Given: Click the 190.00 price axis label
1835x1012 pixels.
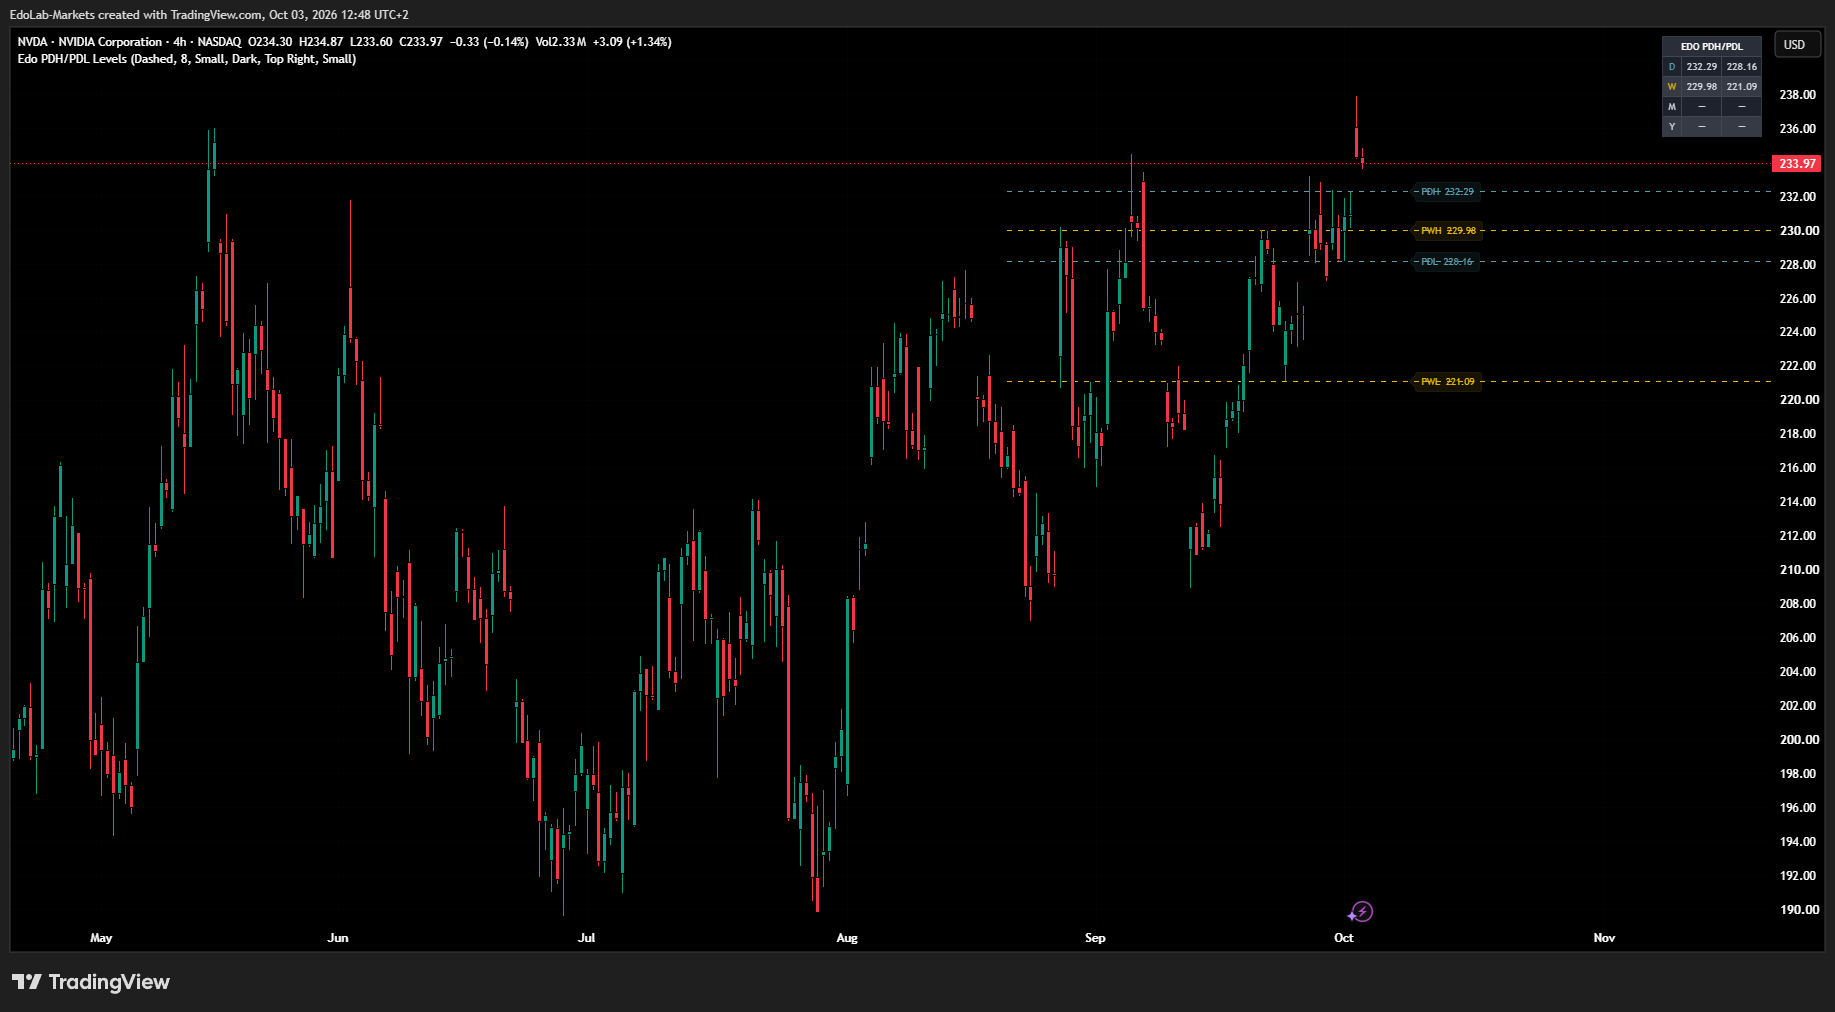Looking at the screenshot, I should [x=1797, y=910].
